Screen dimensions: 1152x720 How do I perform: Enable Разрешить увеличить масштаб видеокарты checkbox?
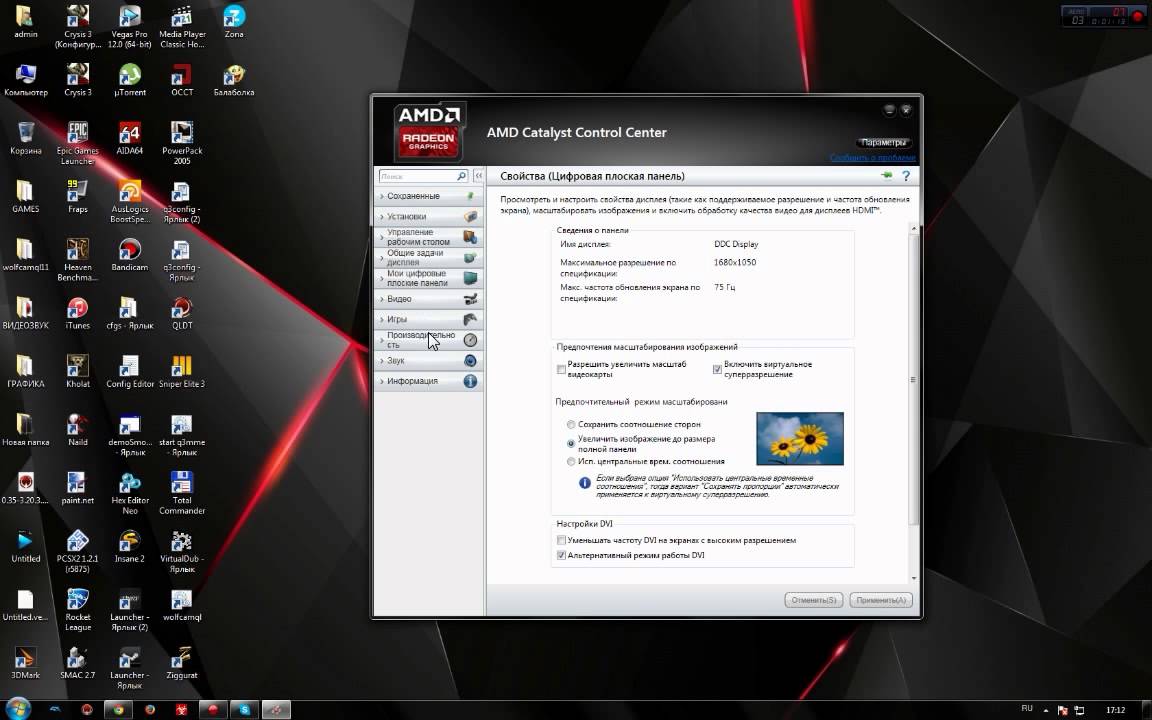[561, 370]
